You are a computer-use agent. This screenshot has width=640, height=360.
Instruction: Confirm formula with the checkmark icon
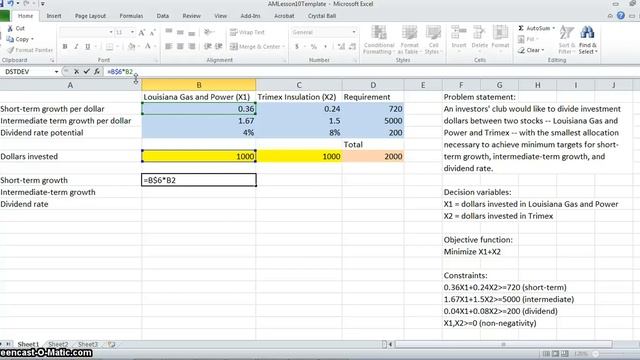point(87,71)
